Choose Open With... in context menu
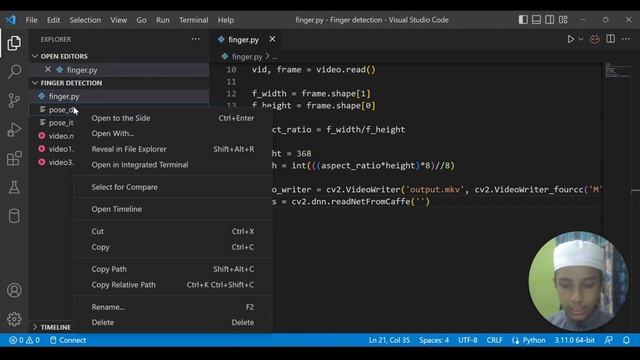 (173, 133)
